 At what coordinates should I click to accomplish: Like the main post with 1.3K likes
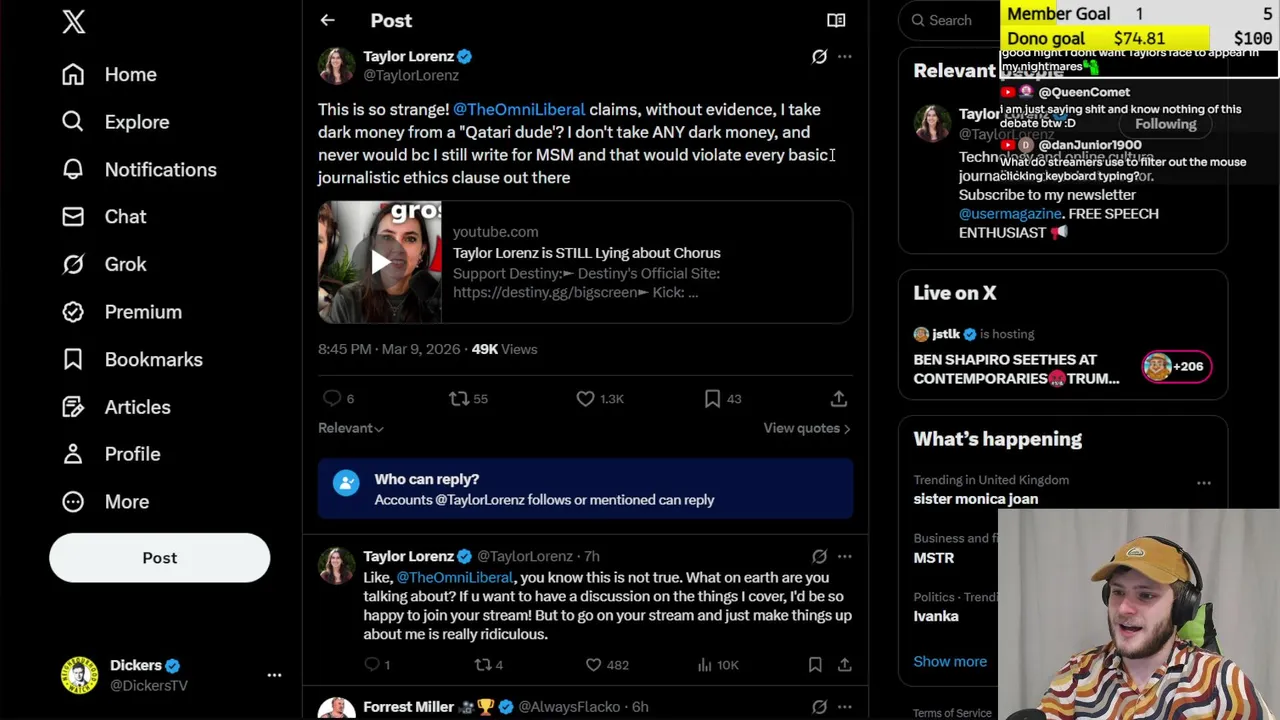pos(586,398)
